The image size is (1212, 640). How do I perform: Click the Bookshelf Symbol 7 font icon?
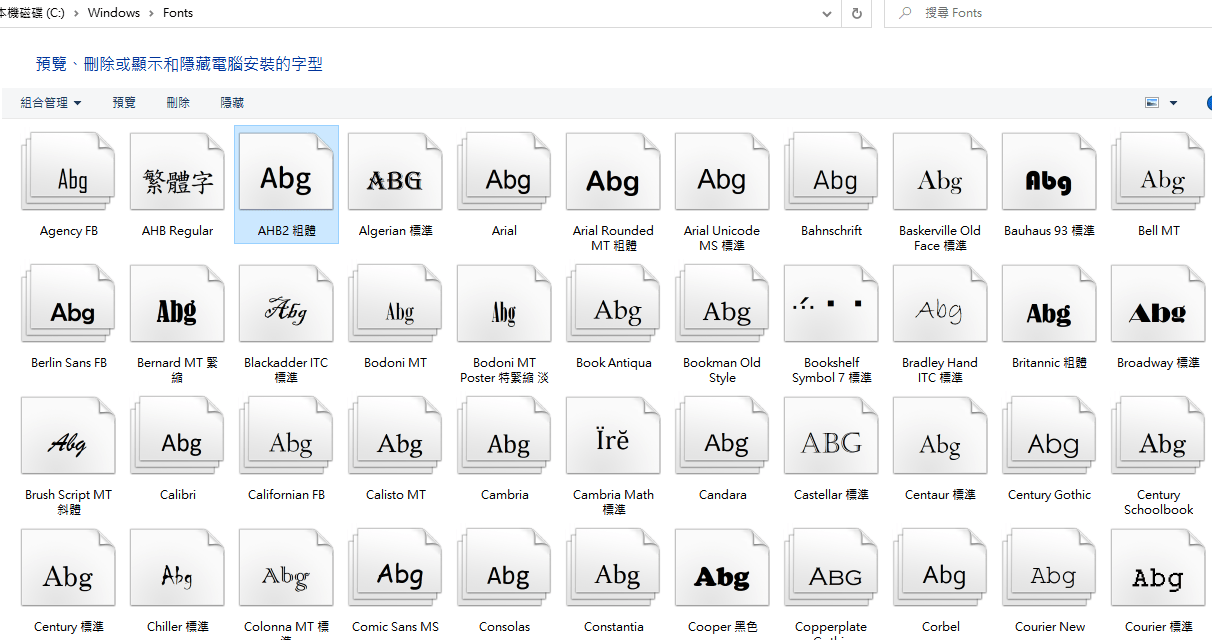(831, 311)
